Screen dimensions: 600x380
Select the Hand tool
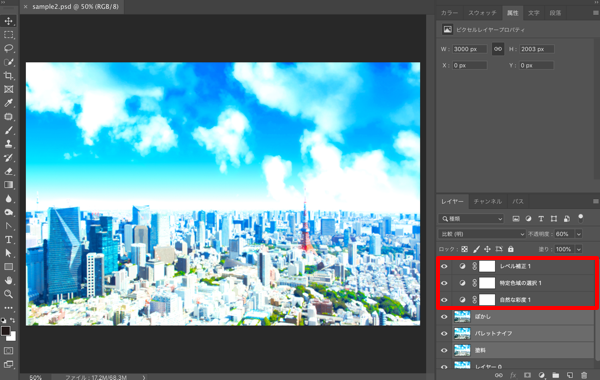[8, 281]
